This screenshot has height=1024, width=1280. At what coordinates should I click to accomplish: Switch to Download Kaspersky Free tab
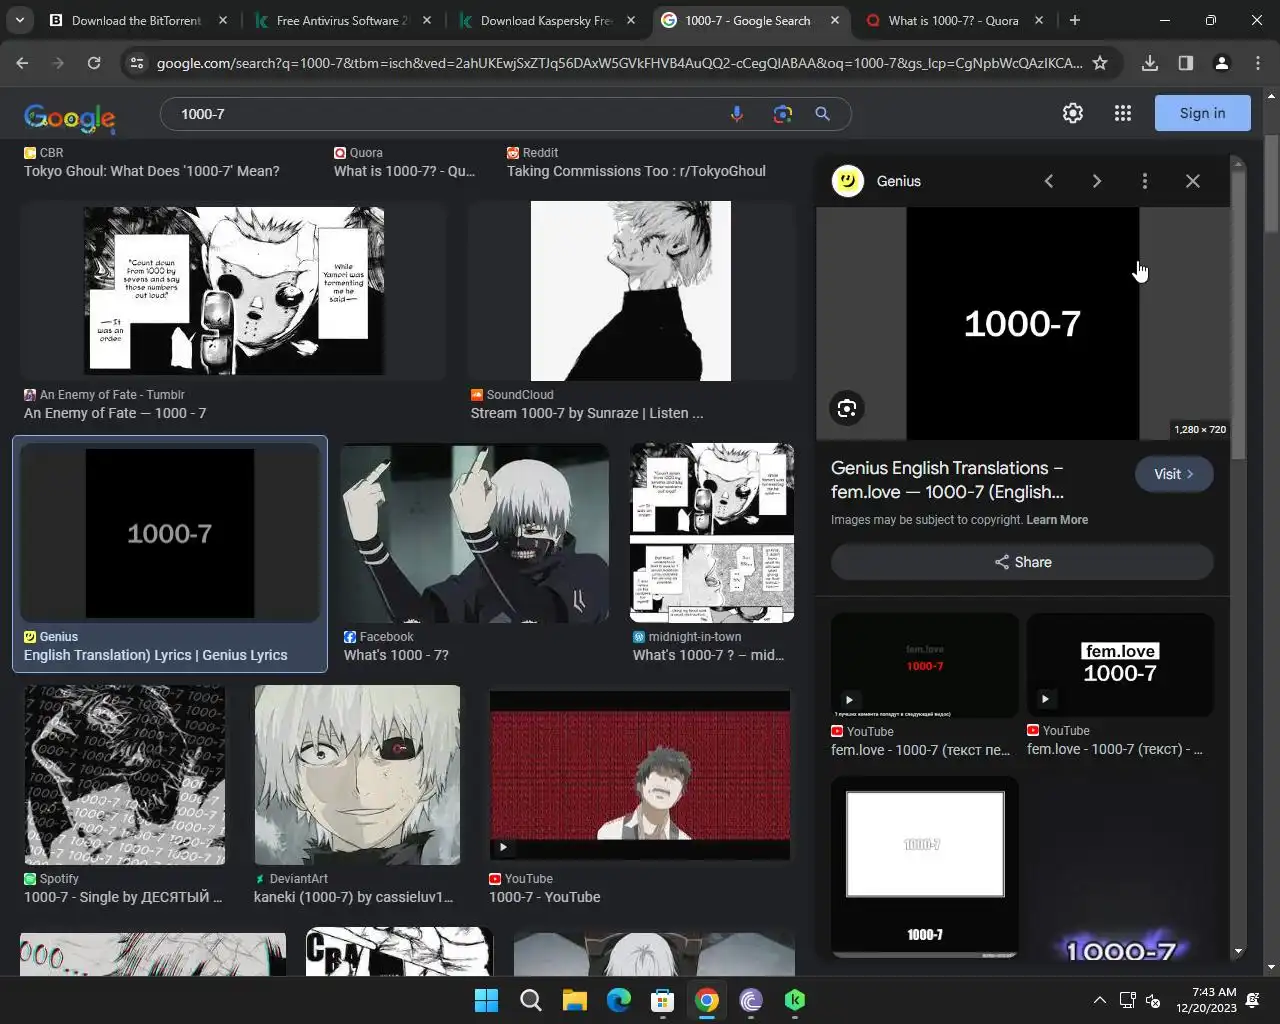click(x=545, y=20)
